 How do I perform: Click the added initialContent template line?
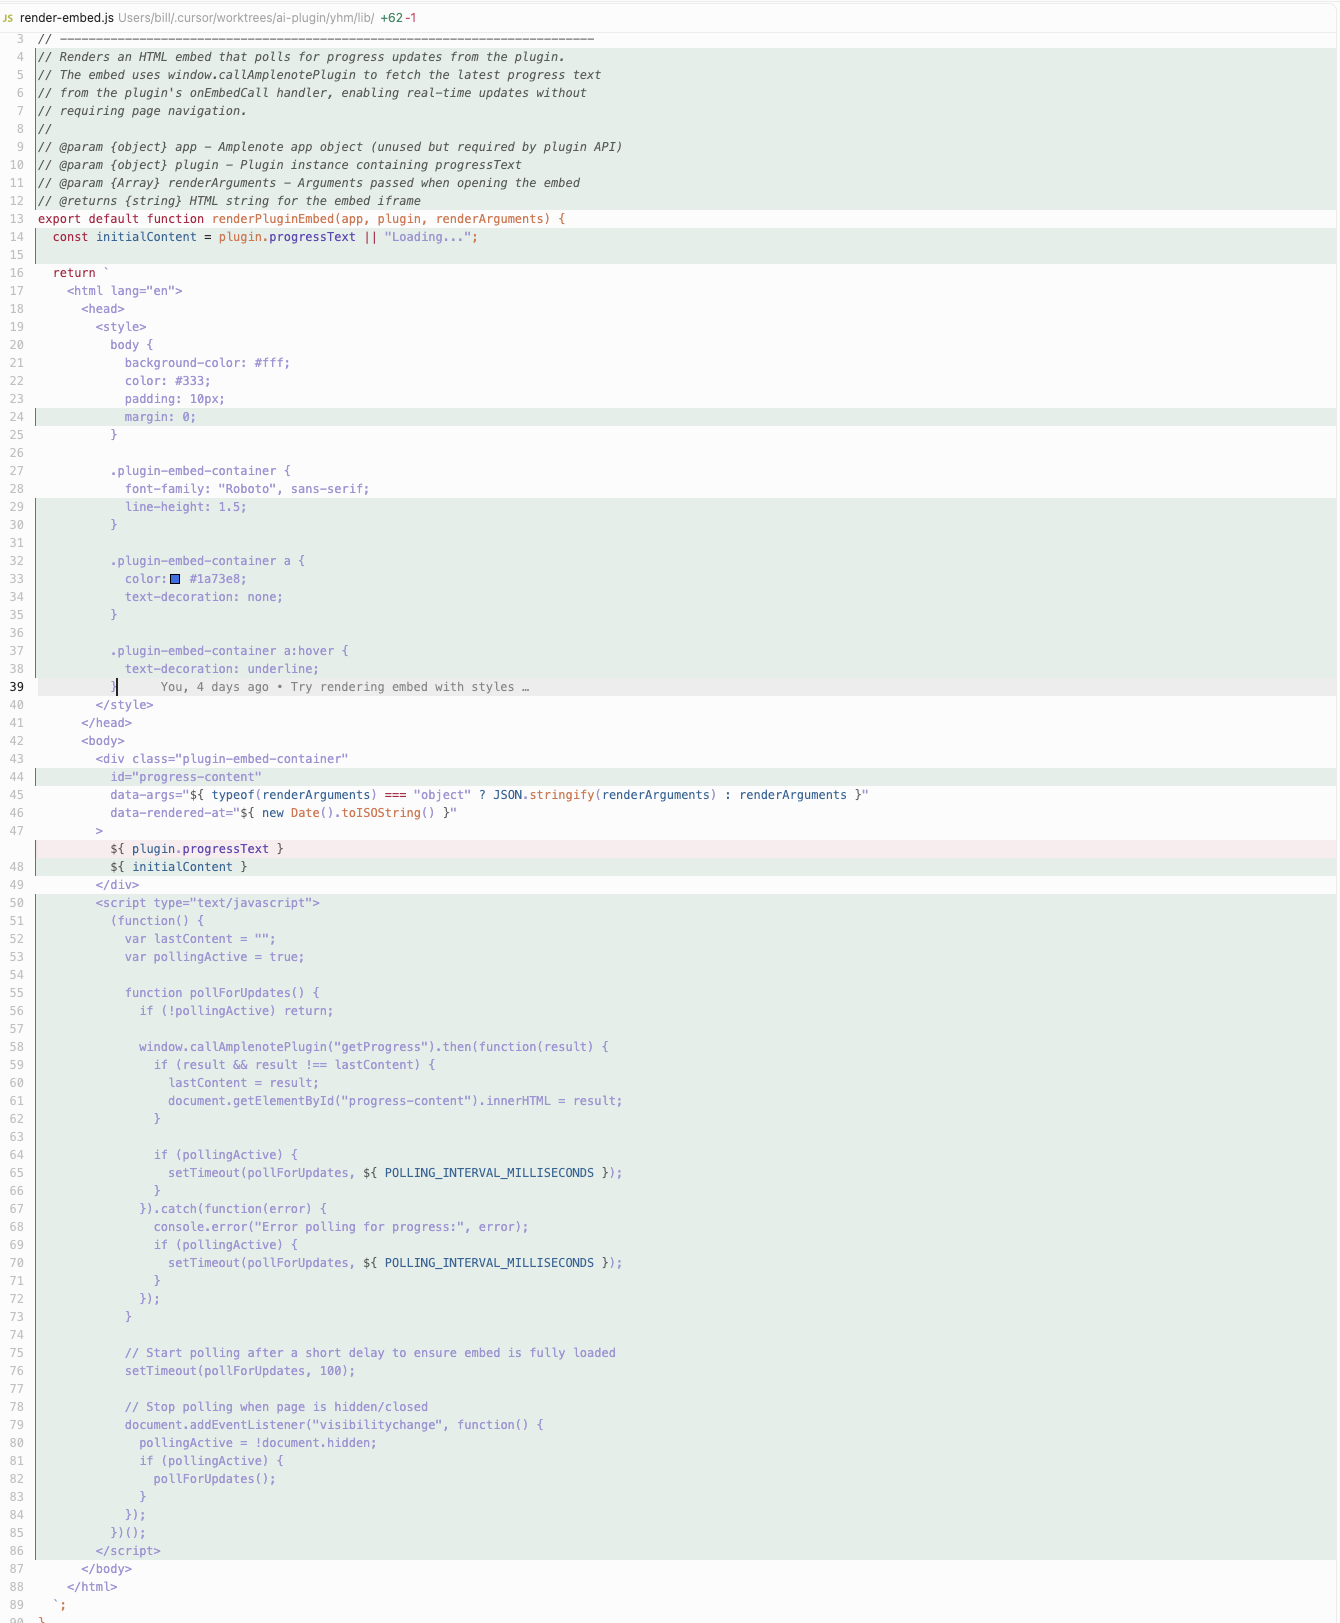tap(178, 867)
